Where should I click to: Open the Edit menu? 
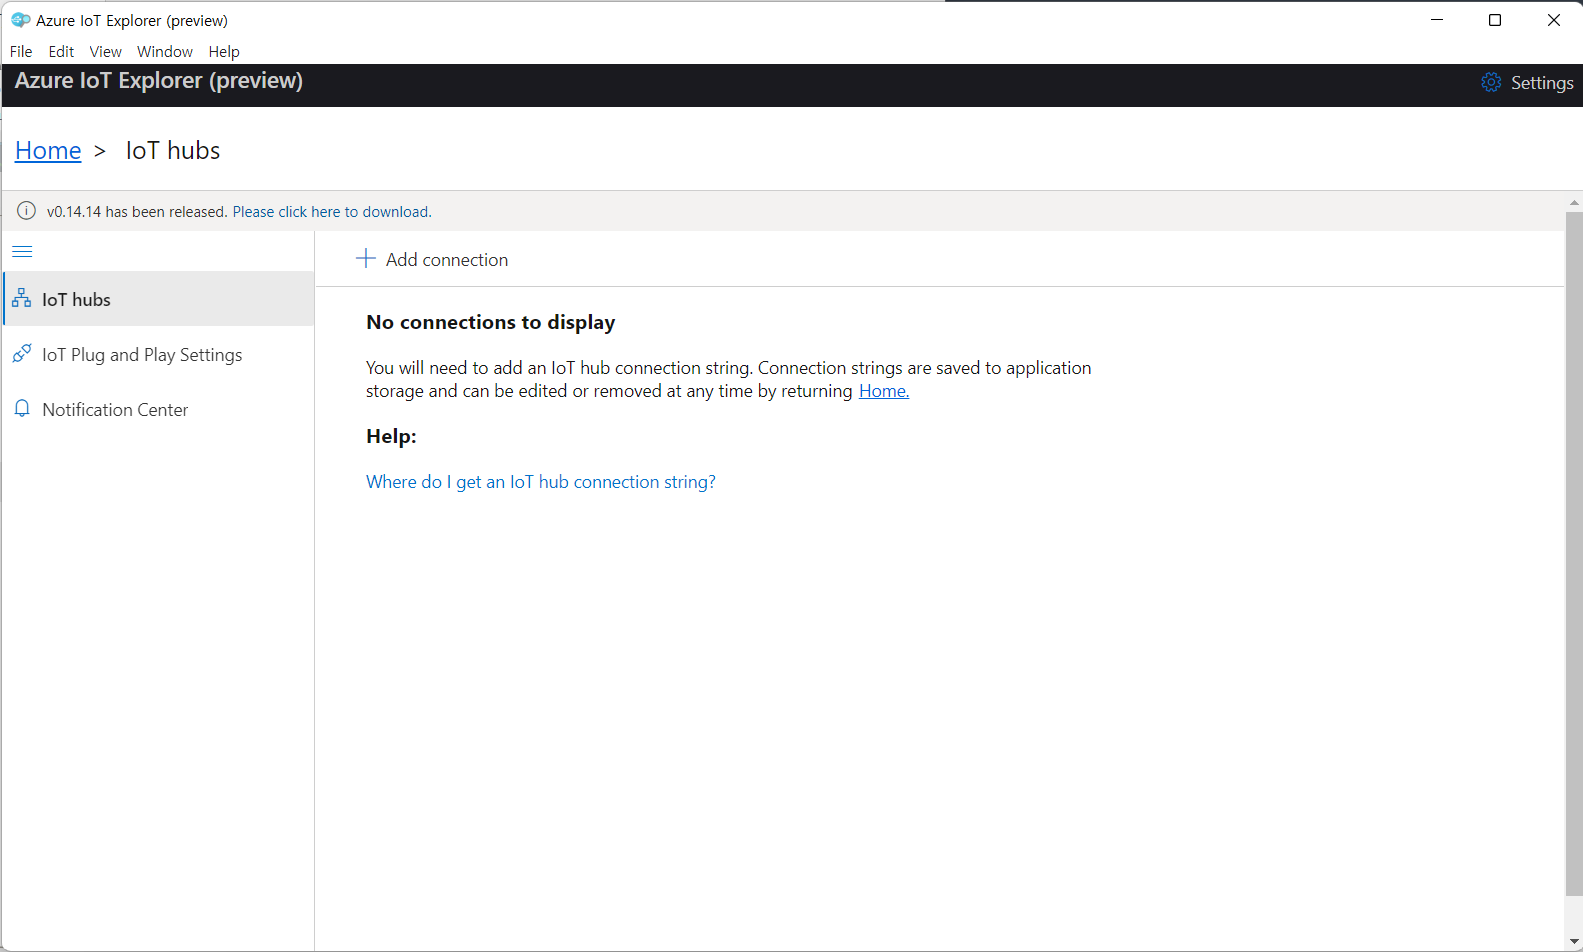pos(61,51)
